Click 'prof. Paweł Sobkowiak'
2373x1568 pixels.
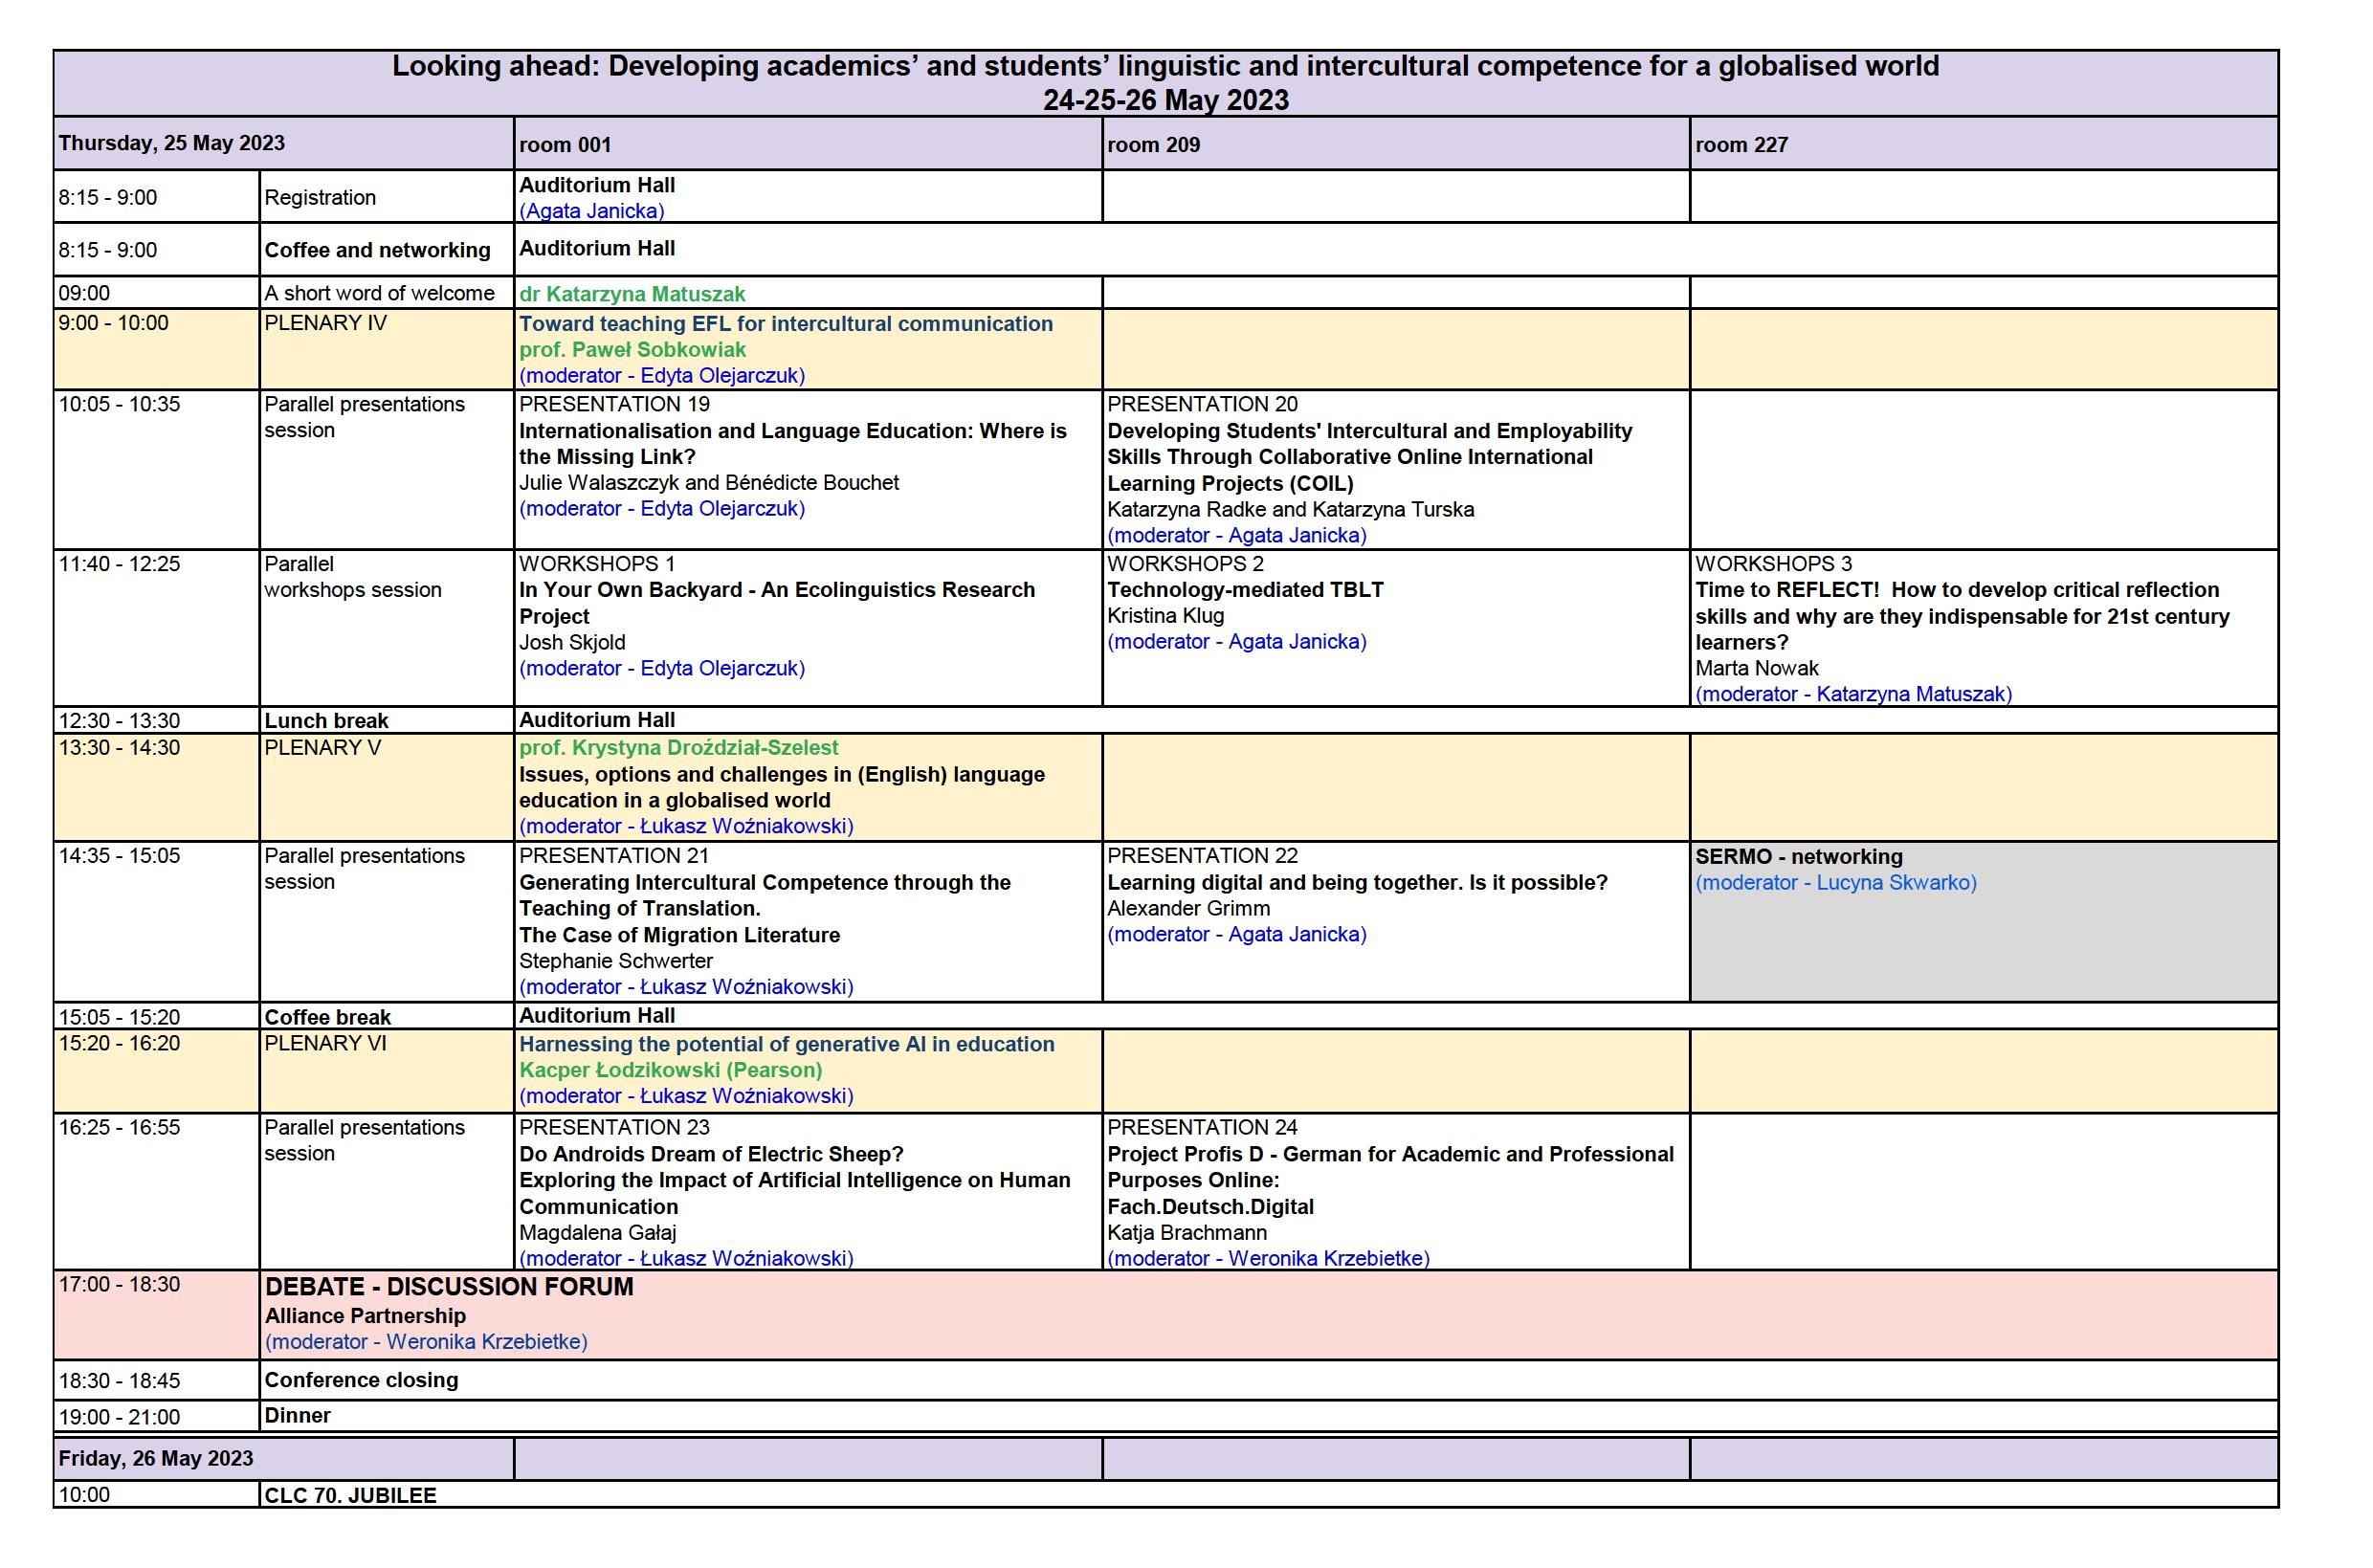click(x=632, y=350)
